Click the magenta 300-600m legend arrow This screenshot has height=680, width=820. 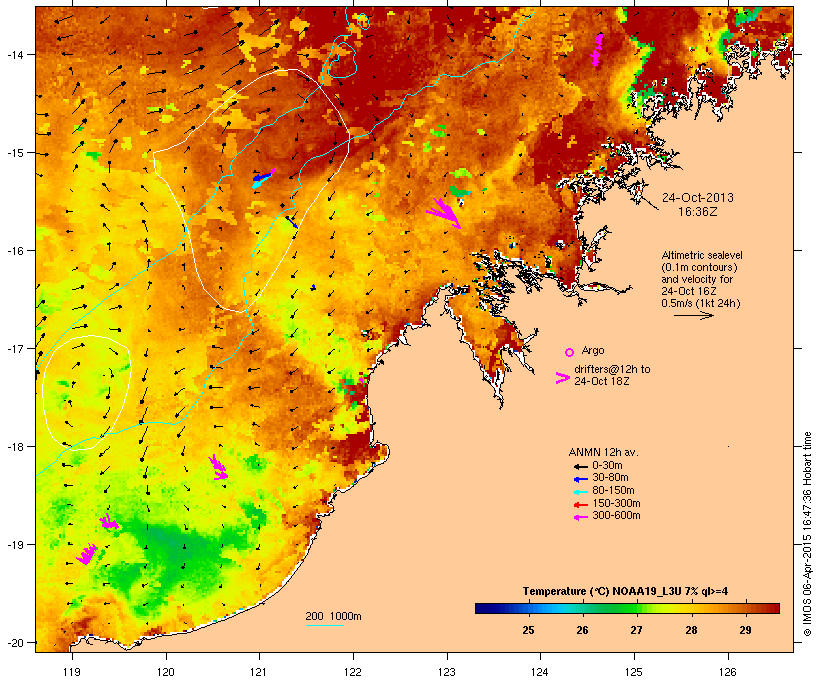pyautogui.click(x=581, y=517)
